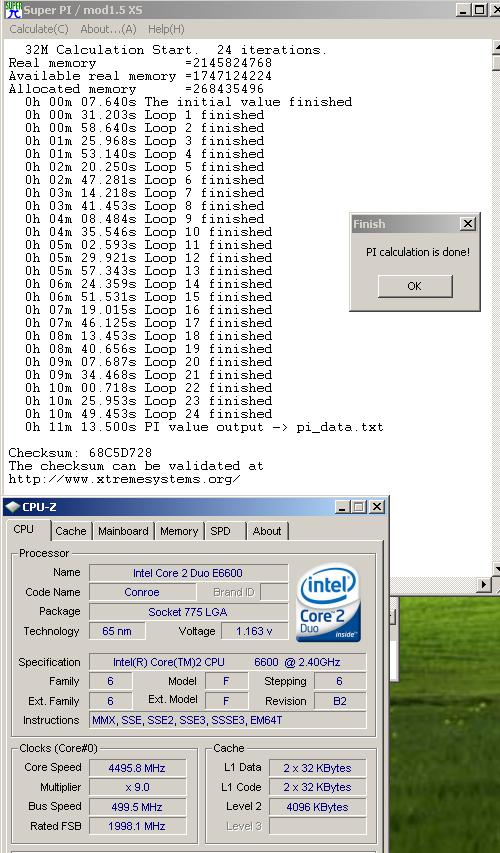Click the Loop 24 finished line
Screen dimensions: 500x853
tap(149, 414)
